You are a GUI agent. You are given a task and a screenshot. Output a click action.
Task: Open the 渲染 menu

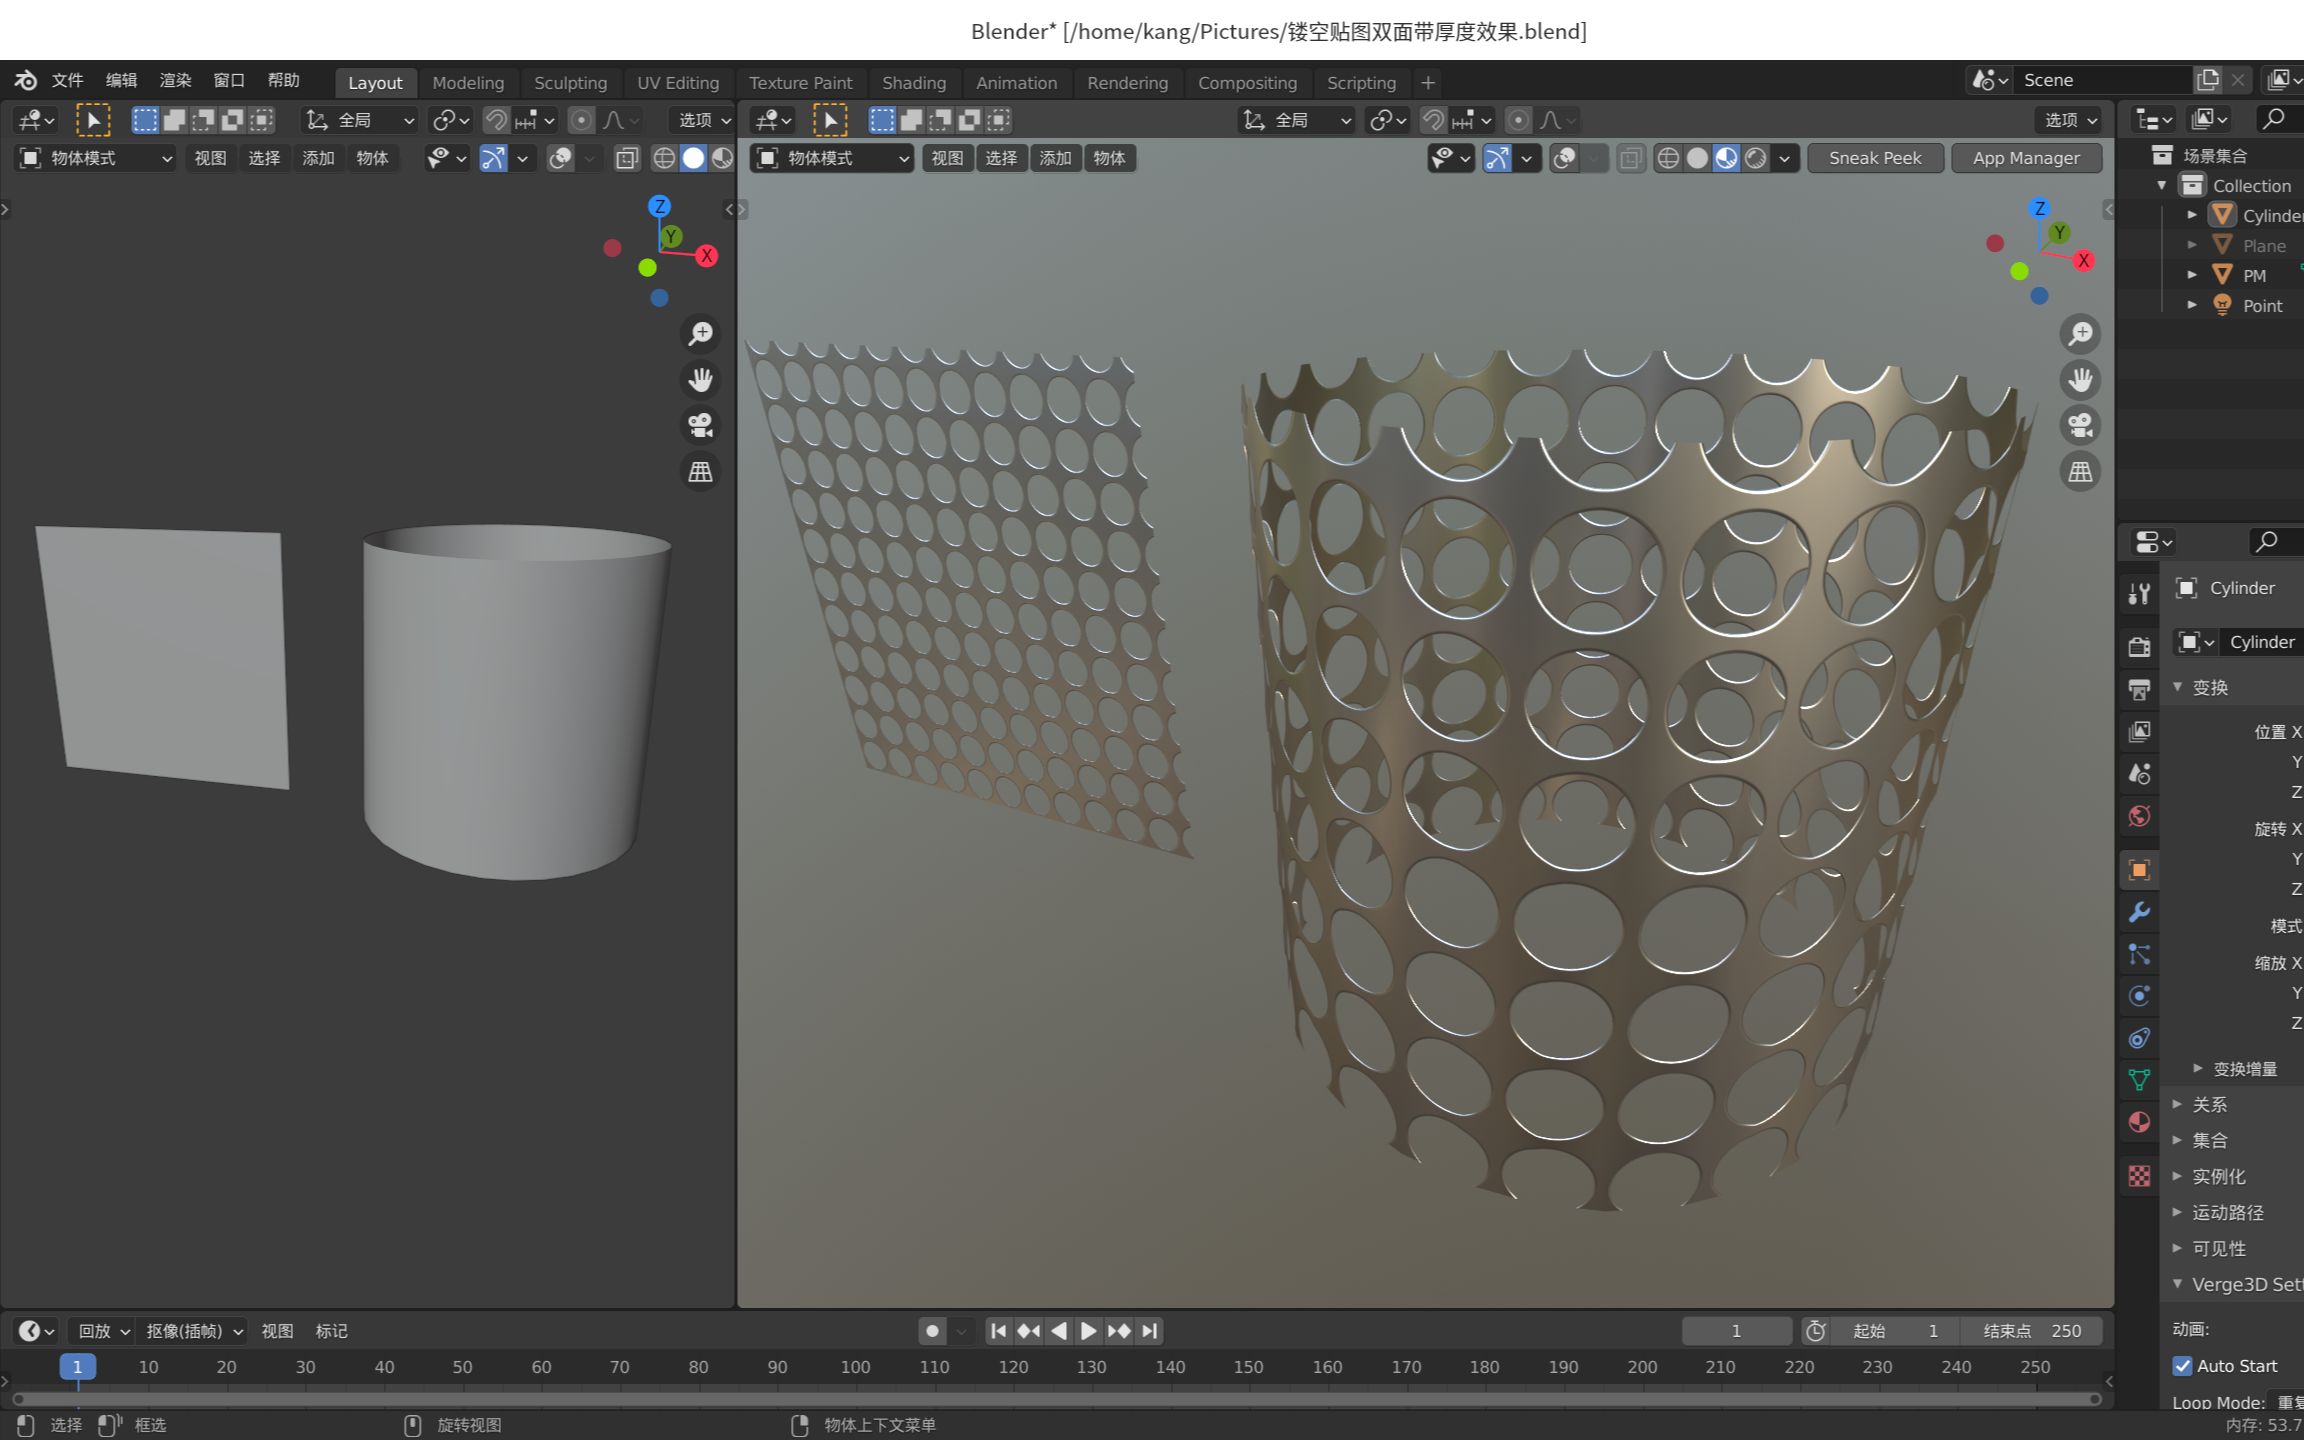point(175,80)
